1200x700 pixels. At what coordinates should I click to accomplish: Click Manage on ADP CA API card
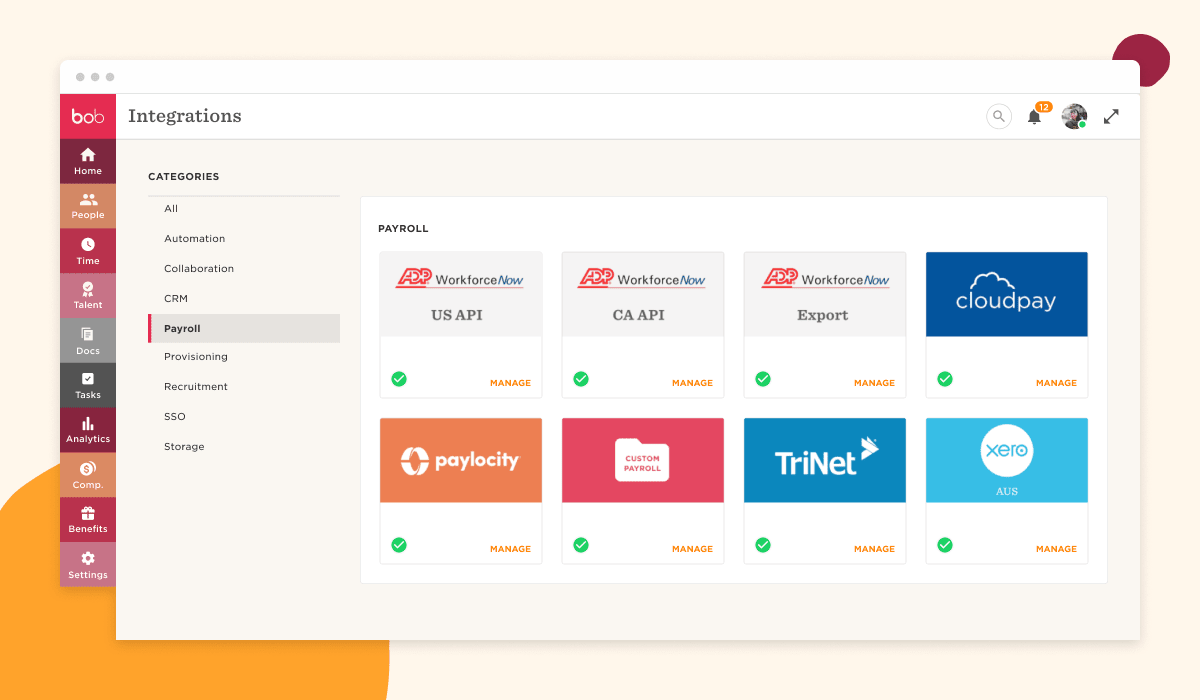click(692, 383)
